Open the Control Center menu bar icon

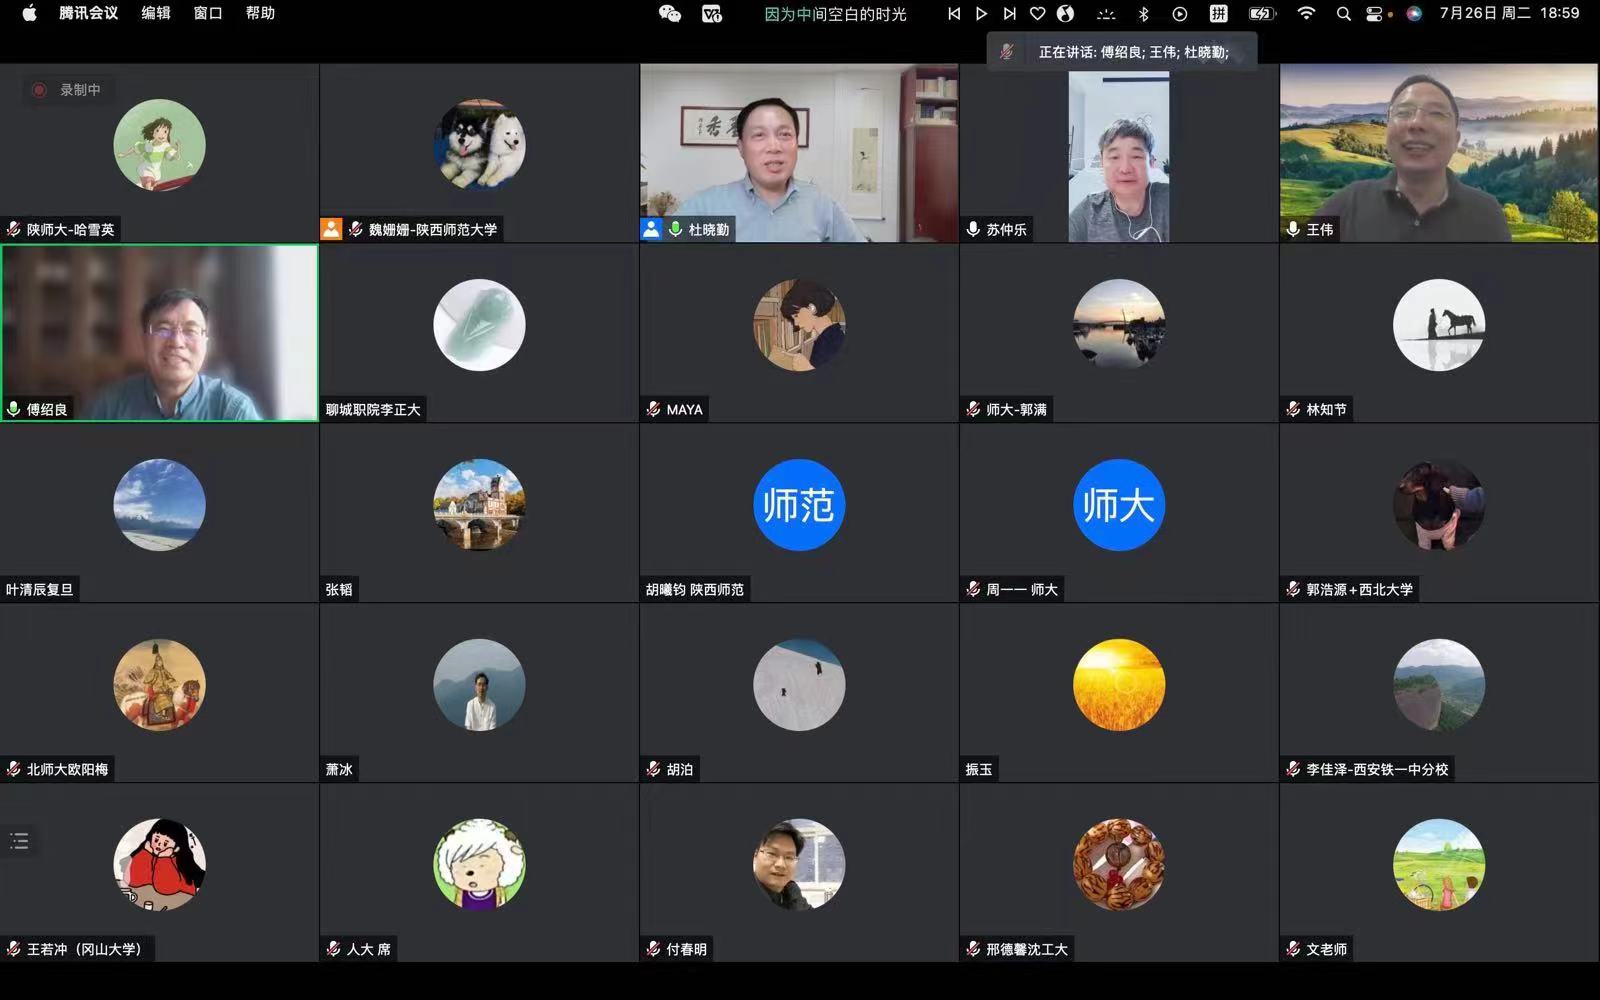pos(1376,13)
